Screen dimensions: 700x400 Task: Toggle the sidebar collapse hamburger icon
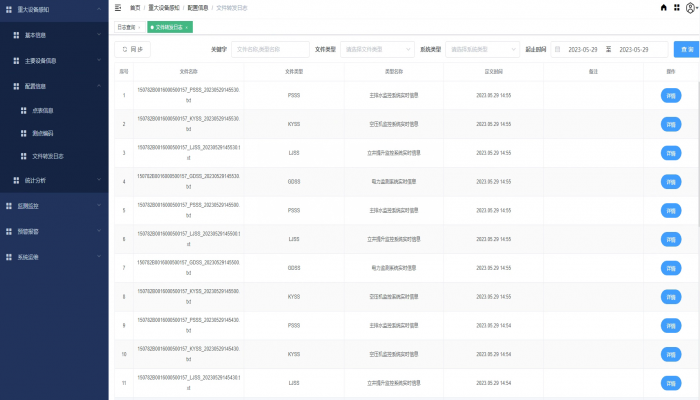coord(118,7)
